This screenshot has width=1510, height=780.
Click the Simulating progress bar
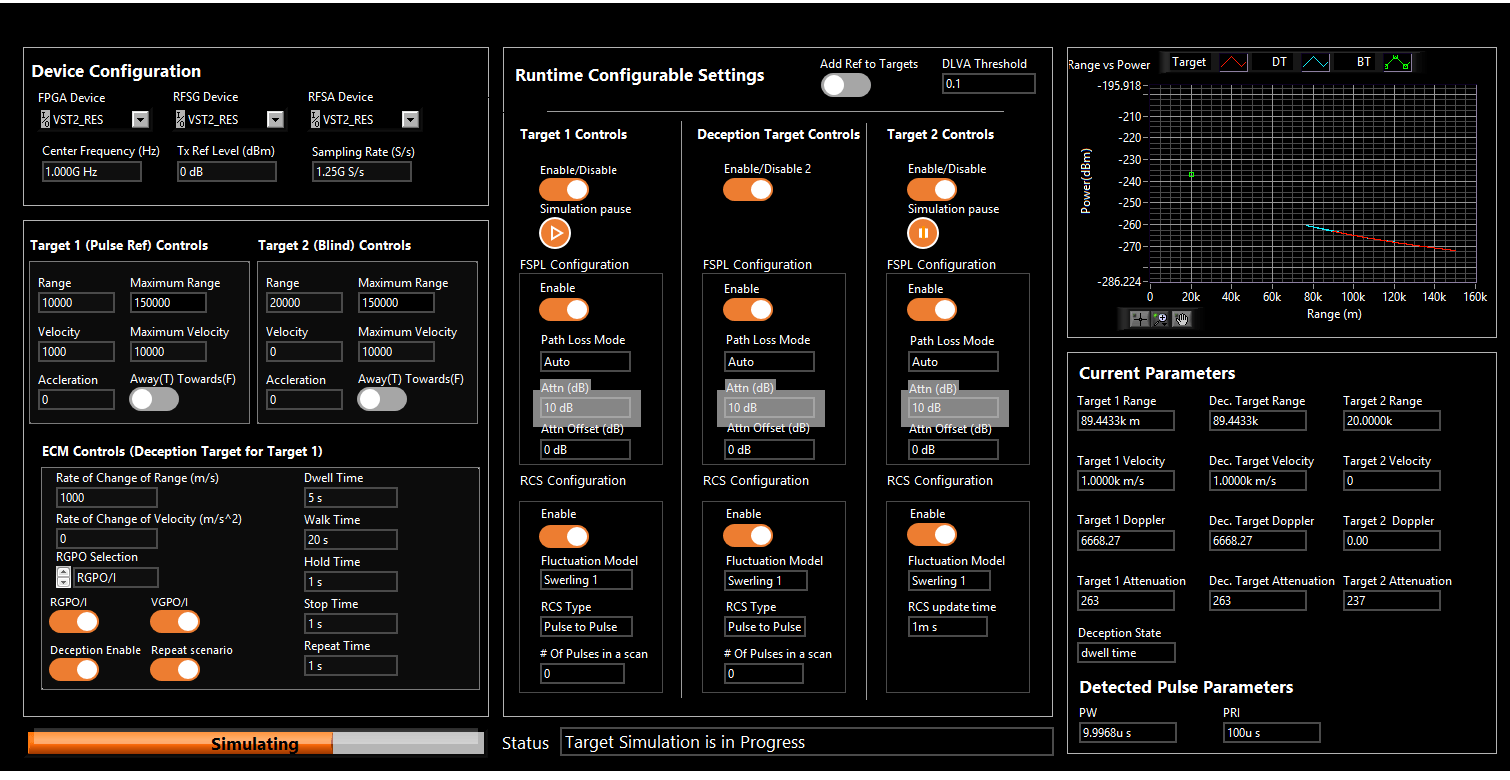pos(255,743)
